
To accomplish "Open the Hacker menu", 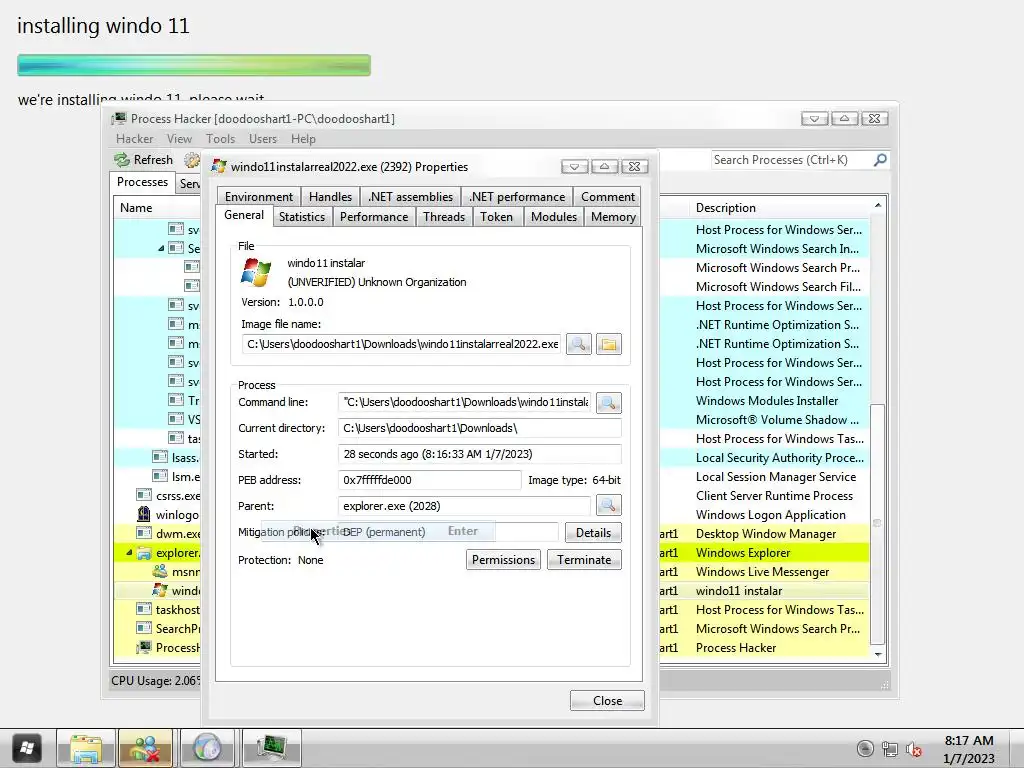I will [x=135, y=138].
